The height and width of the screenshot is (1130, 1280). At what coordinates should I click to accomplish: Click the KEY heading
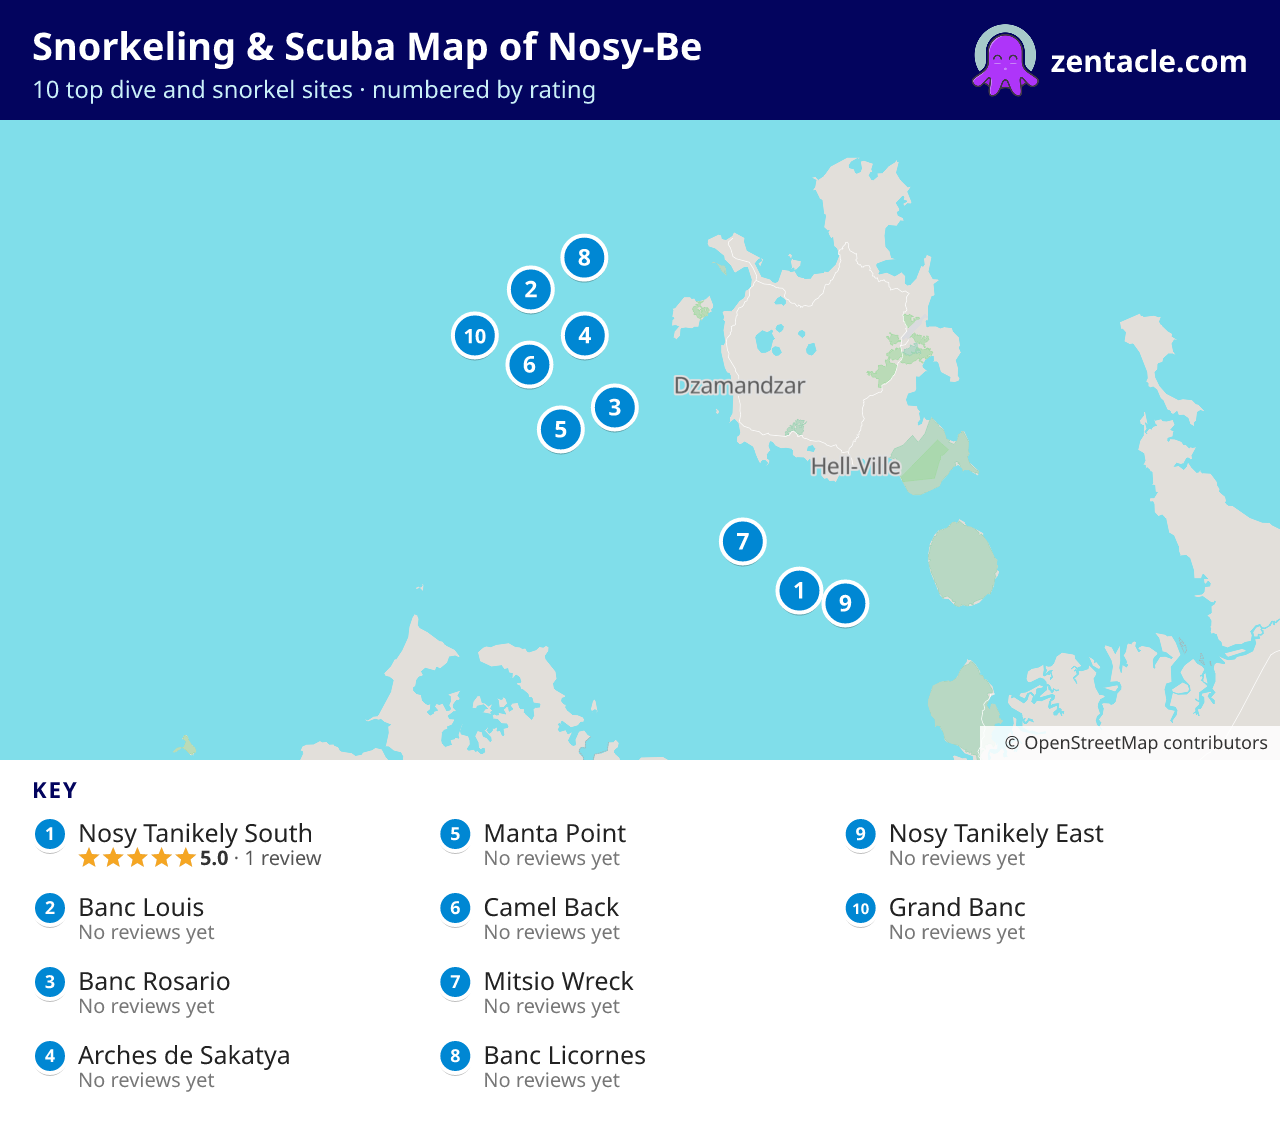click(55, 790)
